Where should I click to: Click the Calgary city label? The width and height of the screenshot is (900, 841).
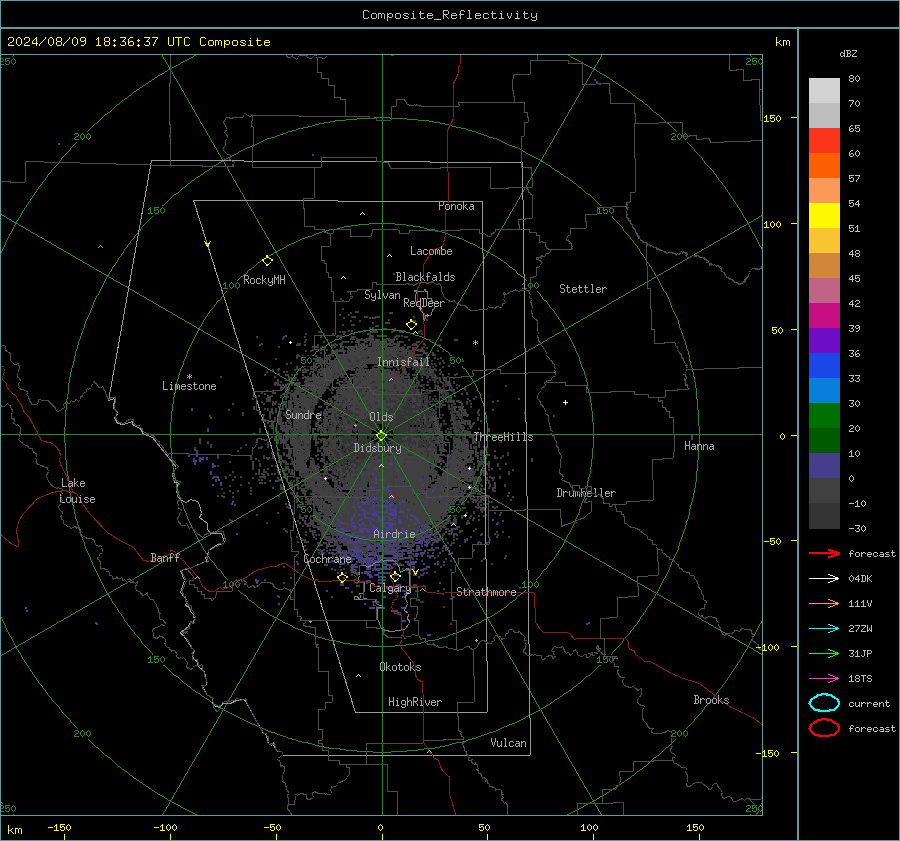click(x=390, y=588)
